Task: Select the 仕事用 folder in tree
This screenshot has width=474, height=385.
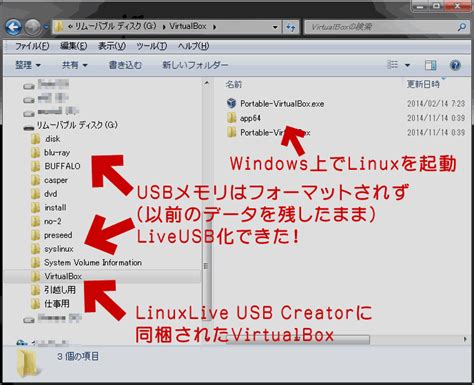Action: click(57, 304)
